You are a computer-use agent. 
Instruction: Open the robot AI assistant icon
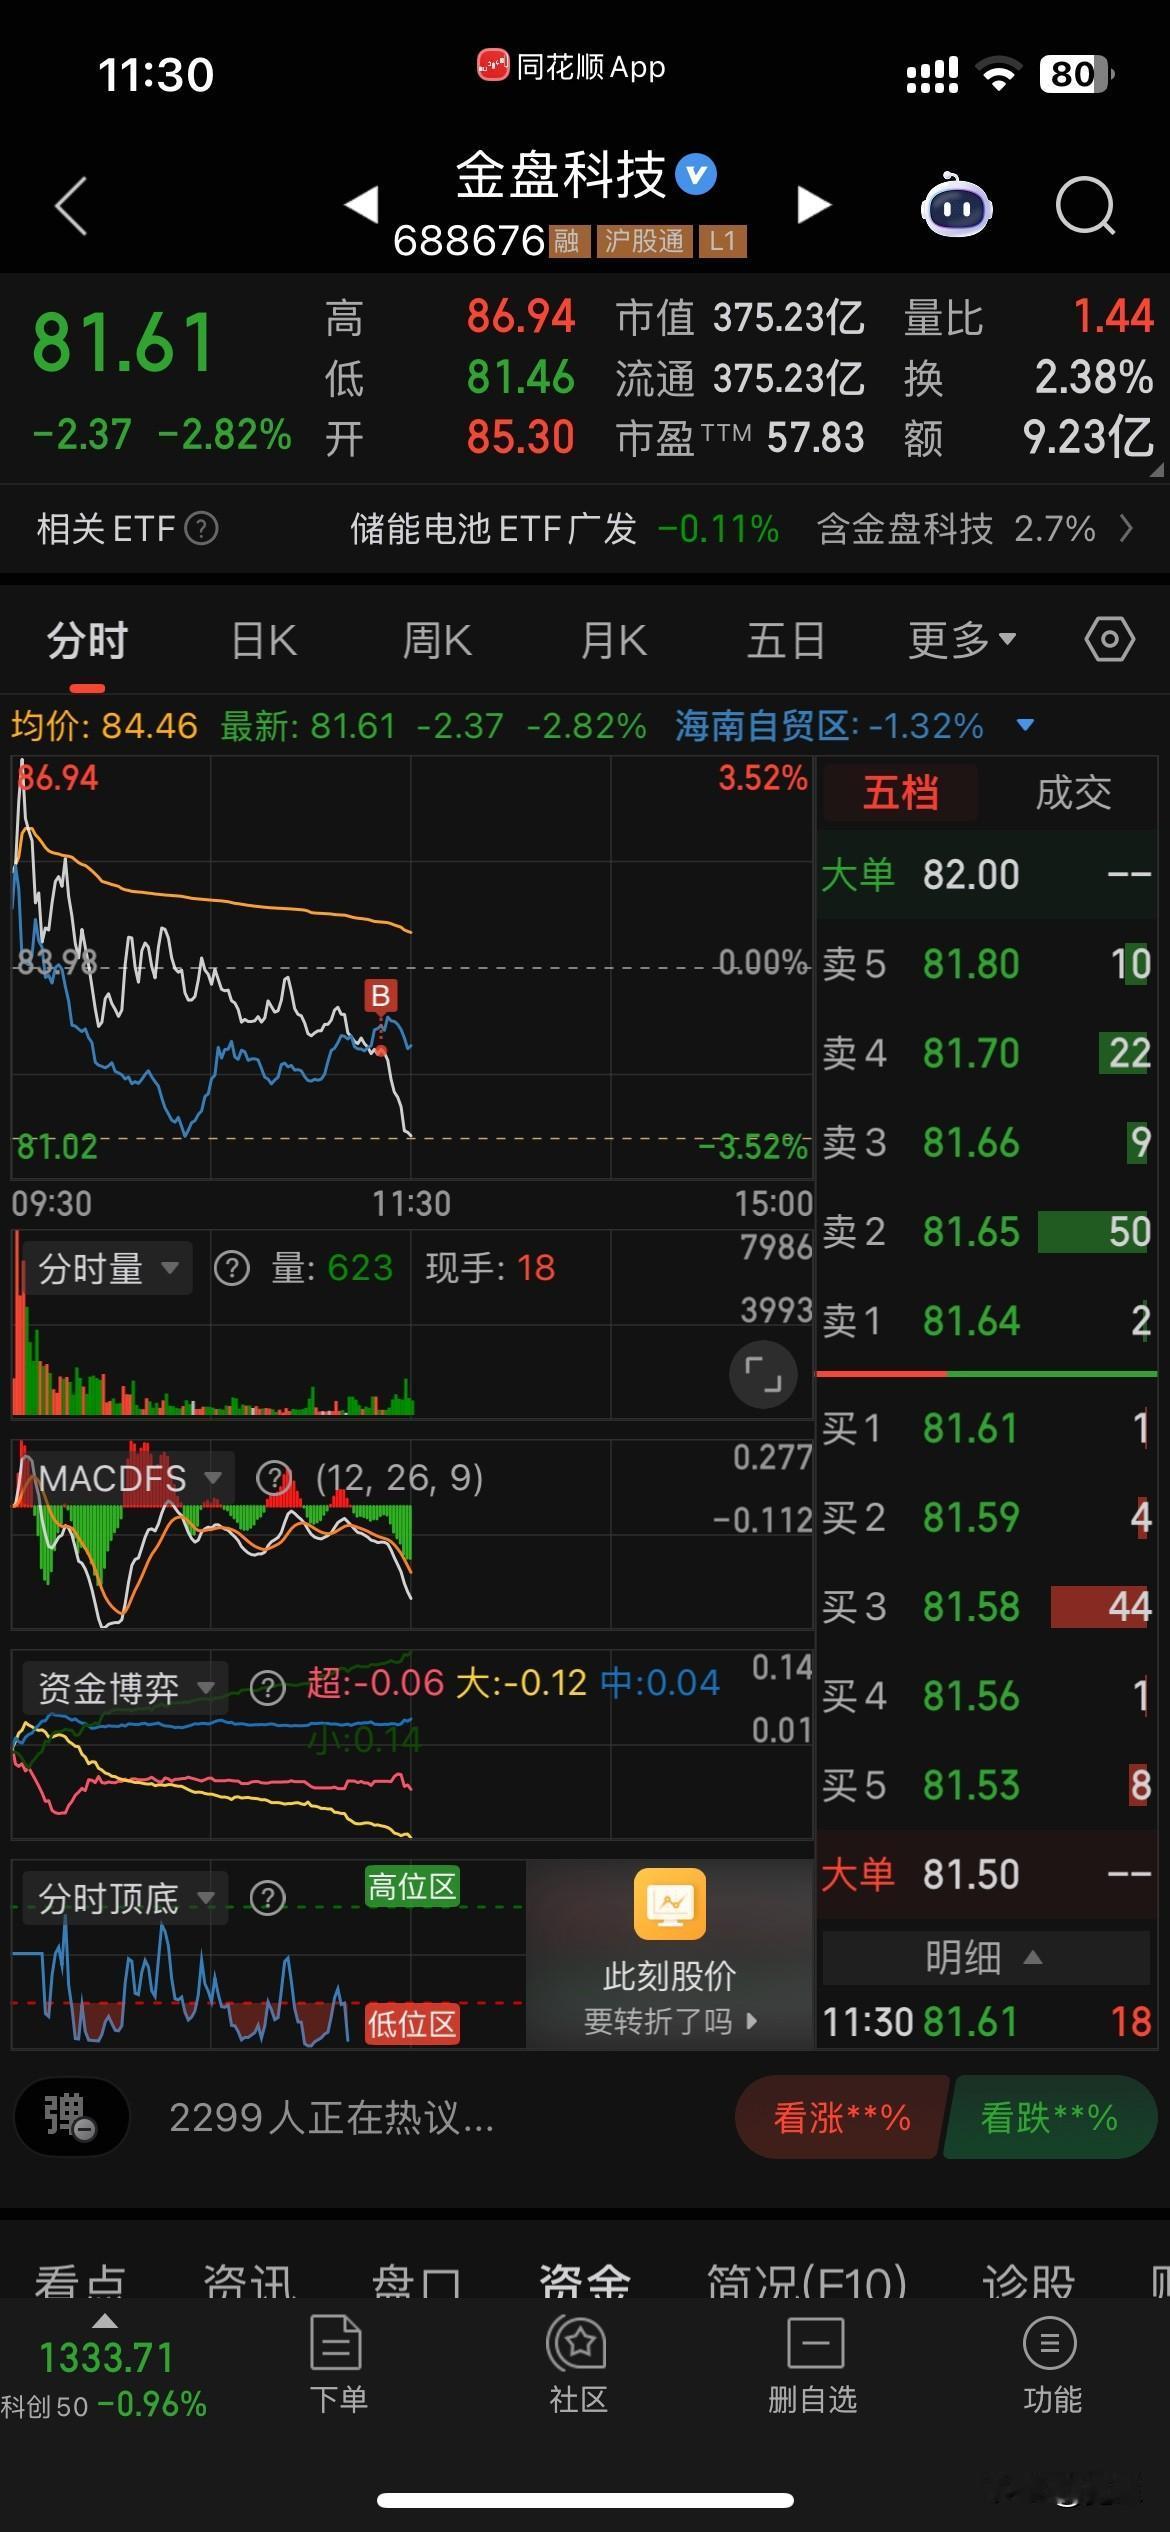pos(956,205)
